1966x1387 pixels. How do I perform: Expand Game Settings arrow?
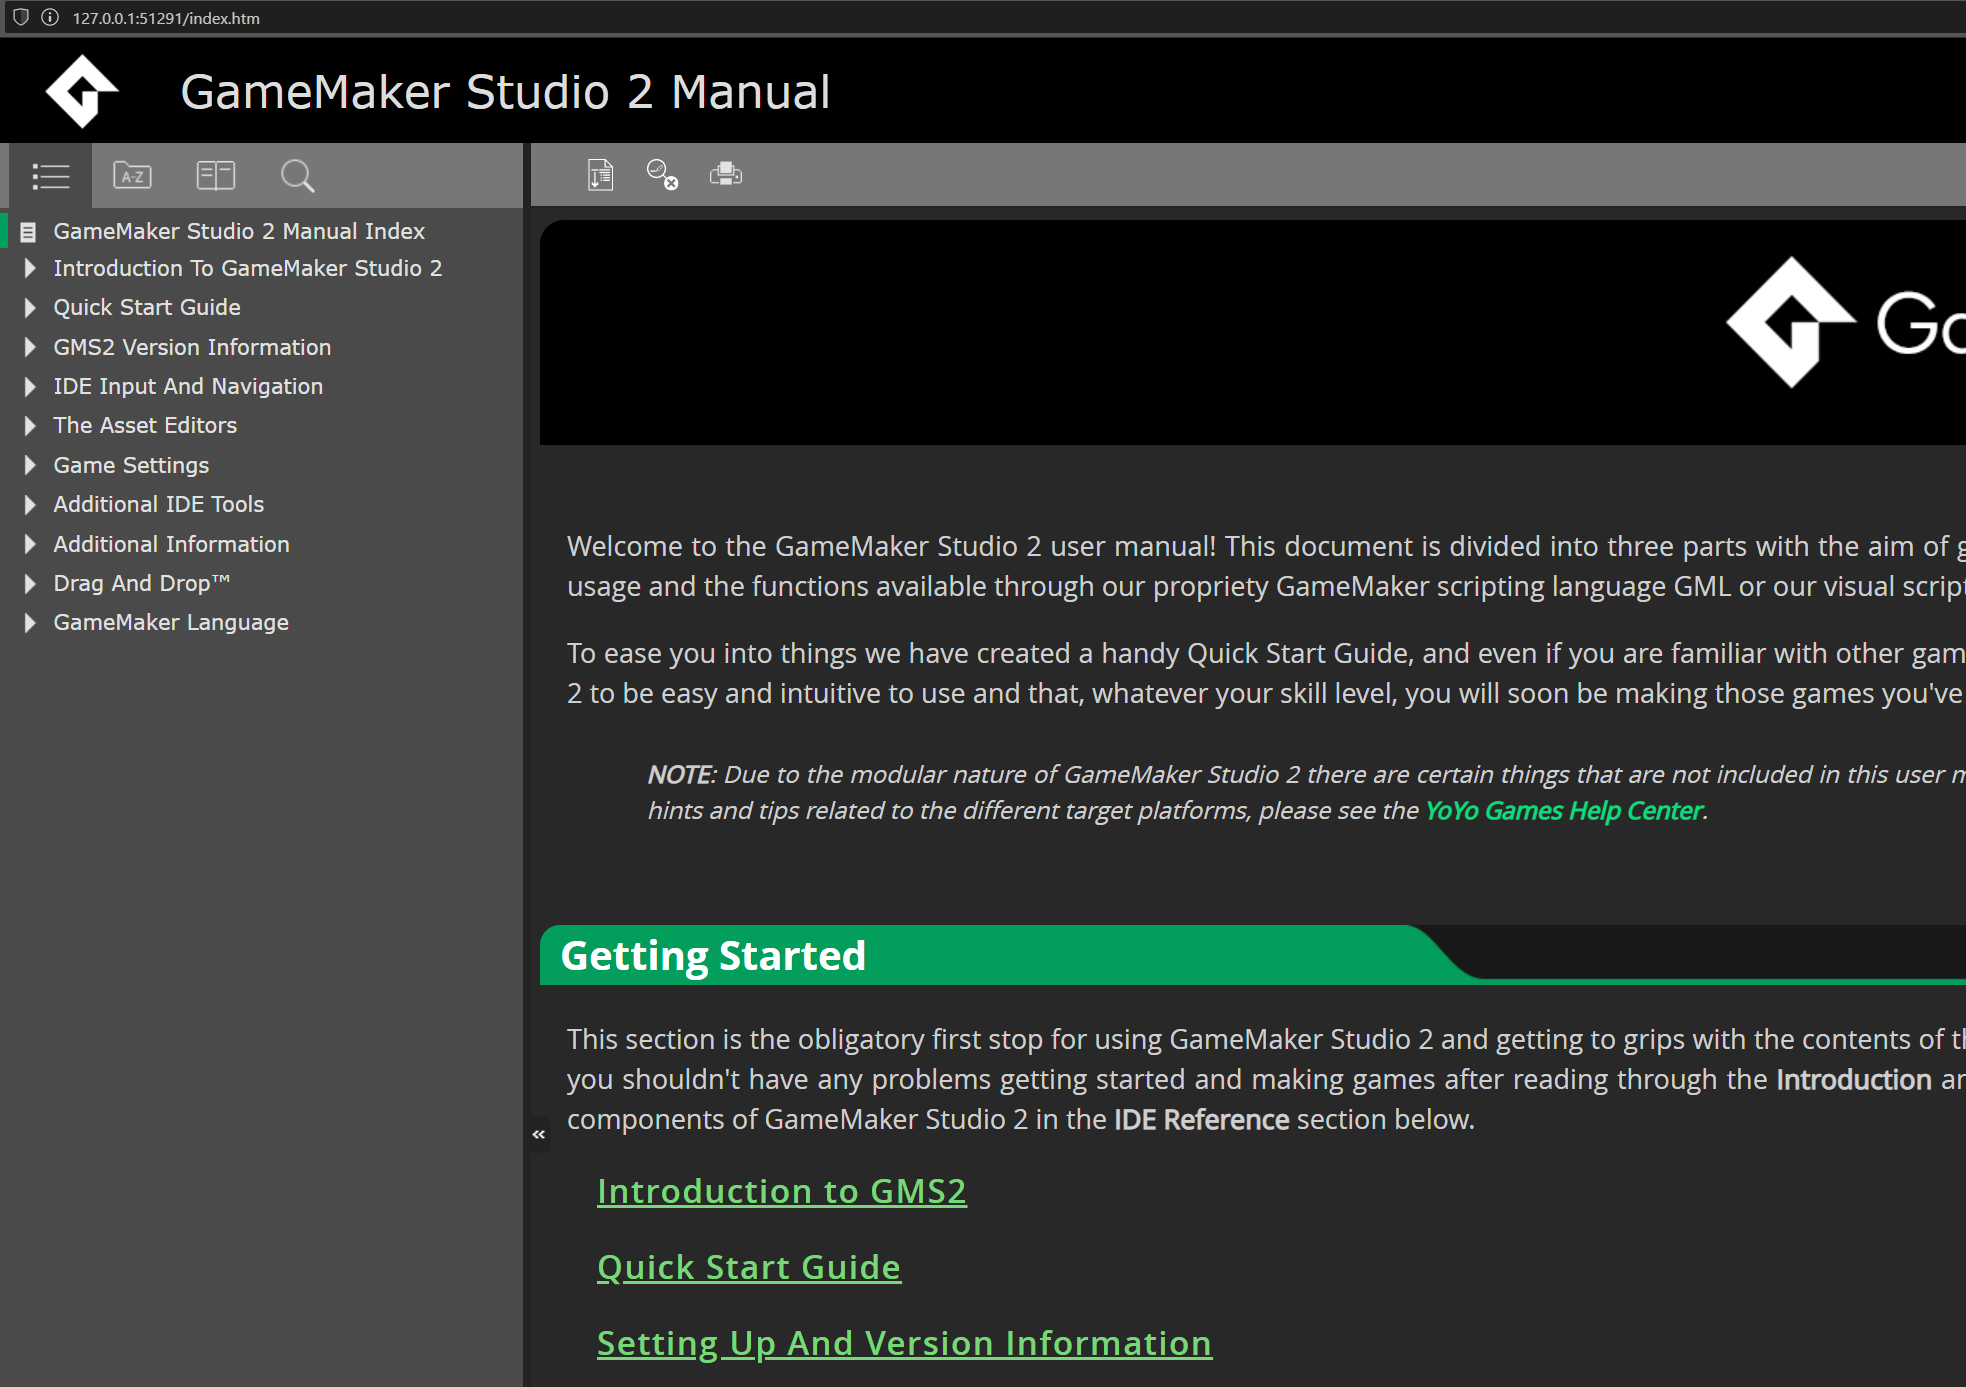pyautogui.click(x=30, y=465)
